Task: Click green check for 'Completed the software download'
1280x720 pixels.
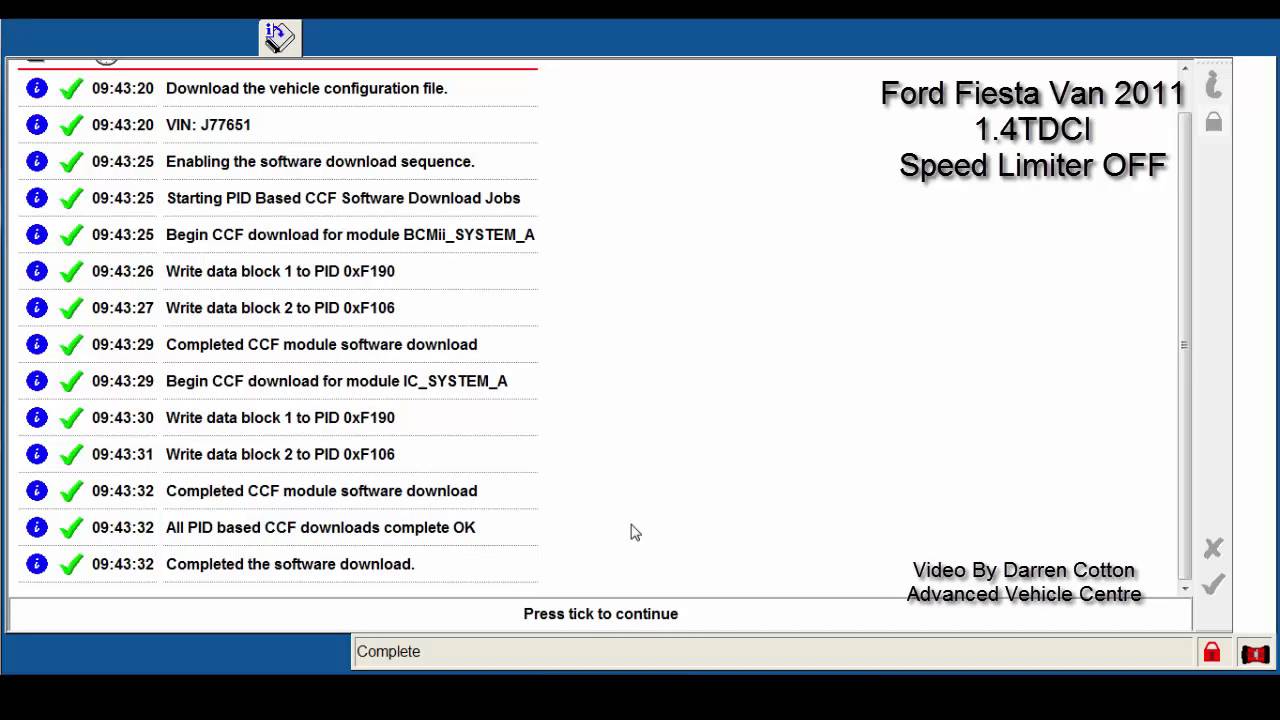Action: coord(70,564)
